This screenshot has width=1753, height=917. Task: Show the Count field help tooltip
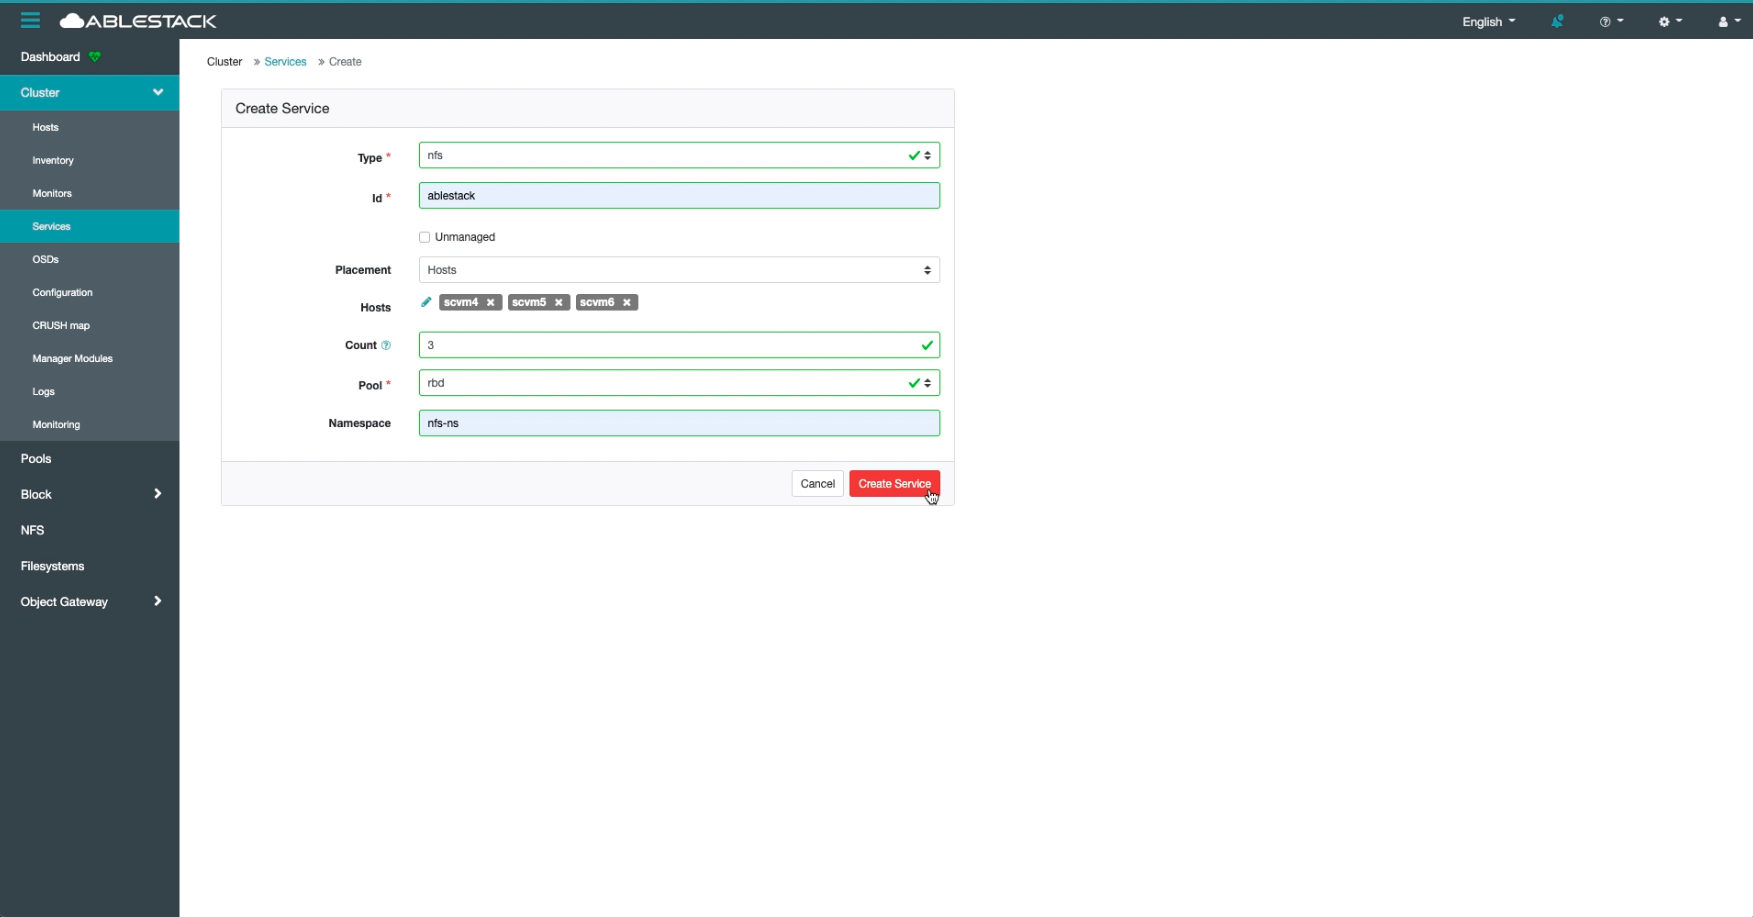[386, 345]
